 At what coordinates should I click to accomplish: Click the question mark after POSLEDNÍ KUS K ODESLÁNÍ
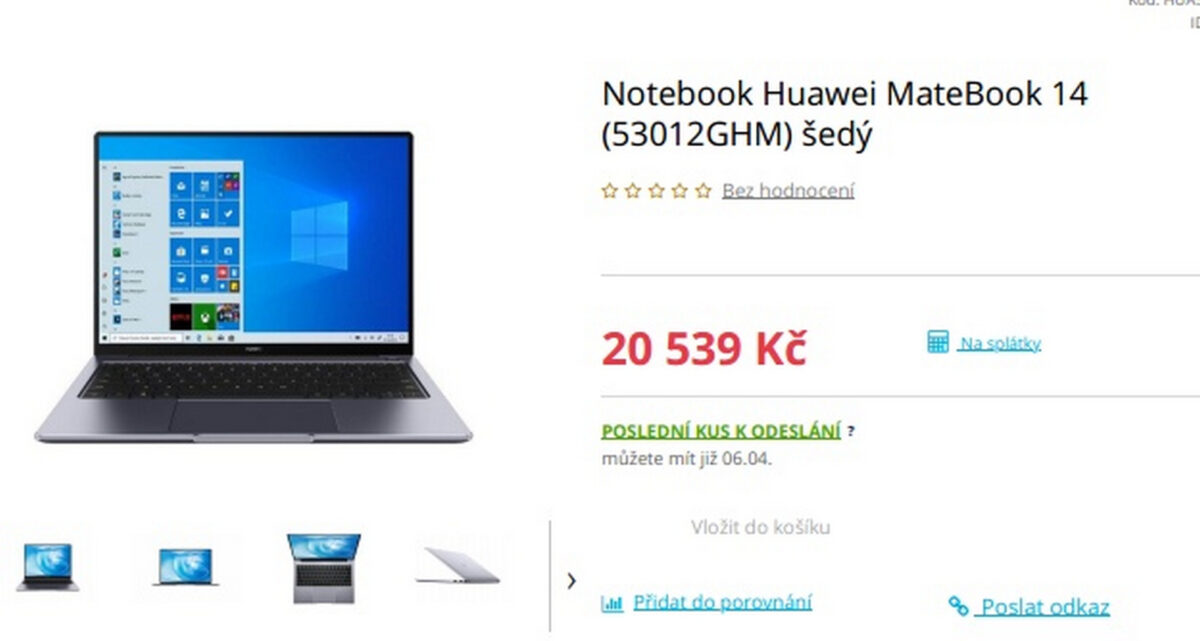[x=851, y=432]
